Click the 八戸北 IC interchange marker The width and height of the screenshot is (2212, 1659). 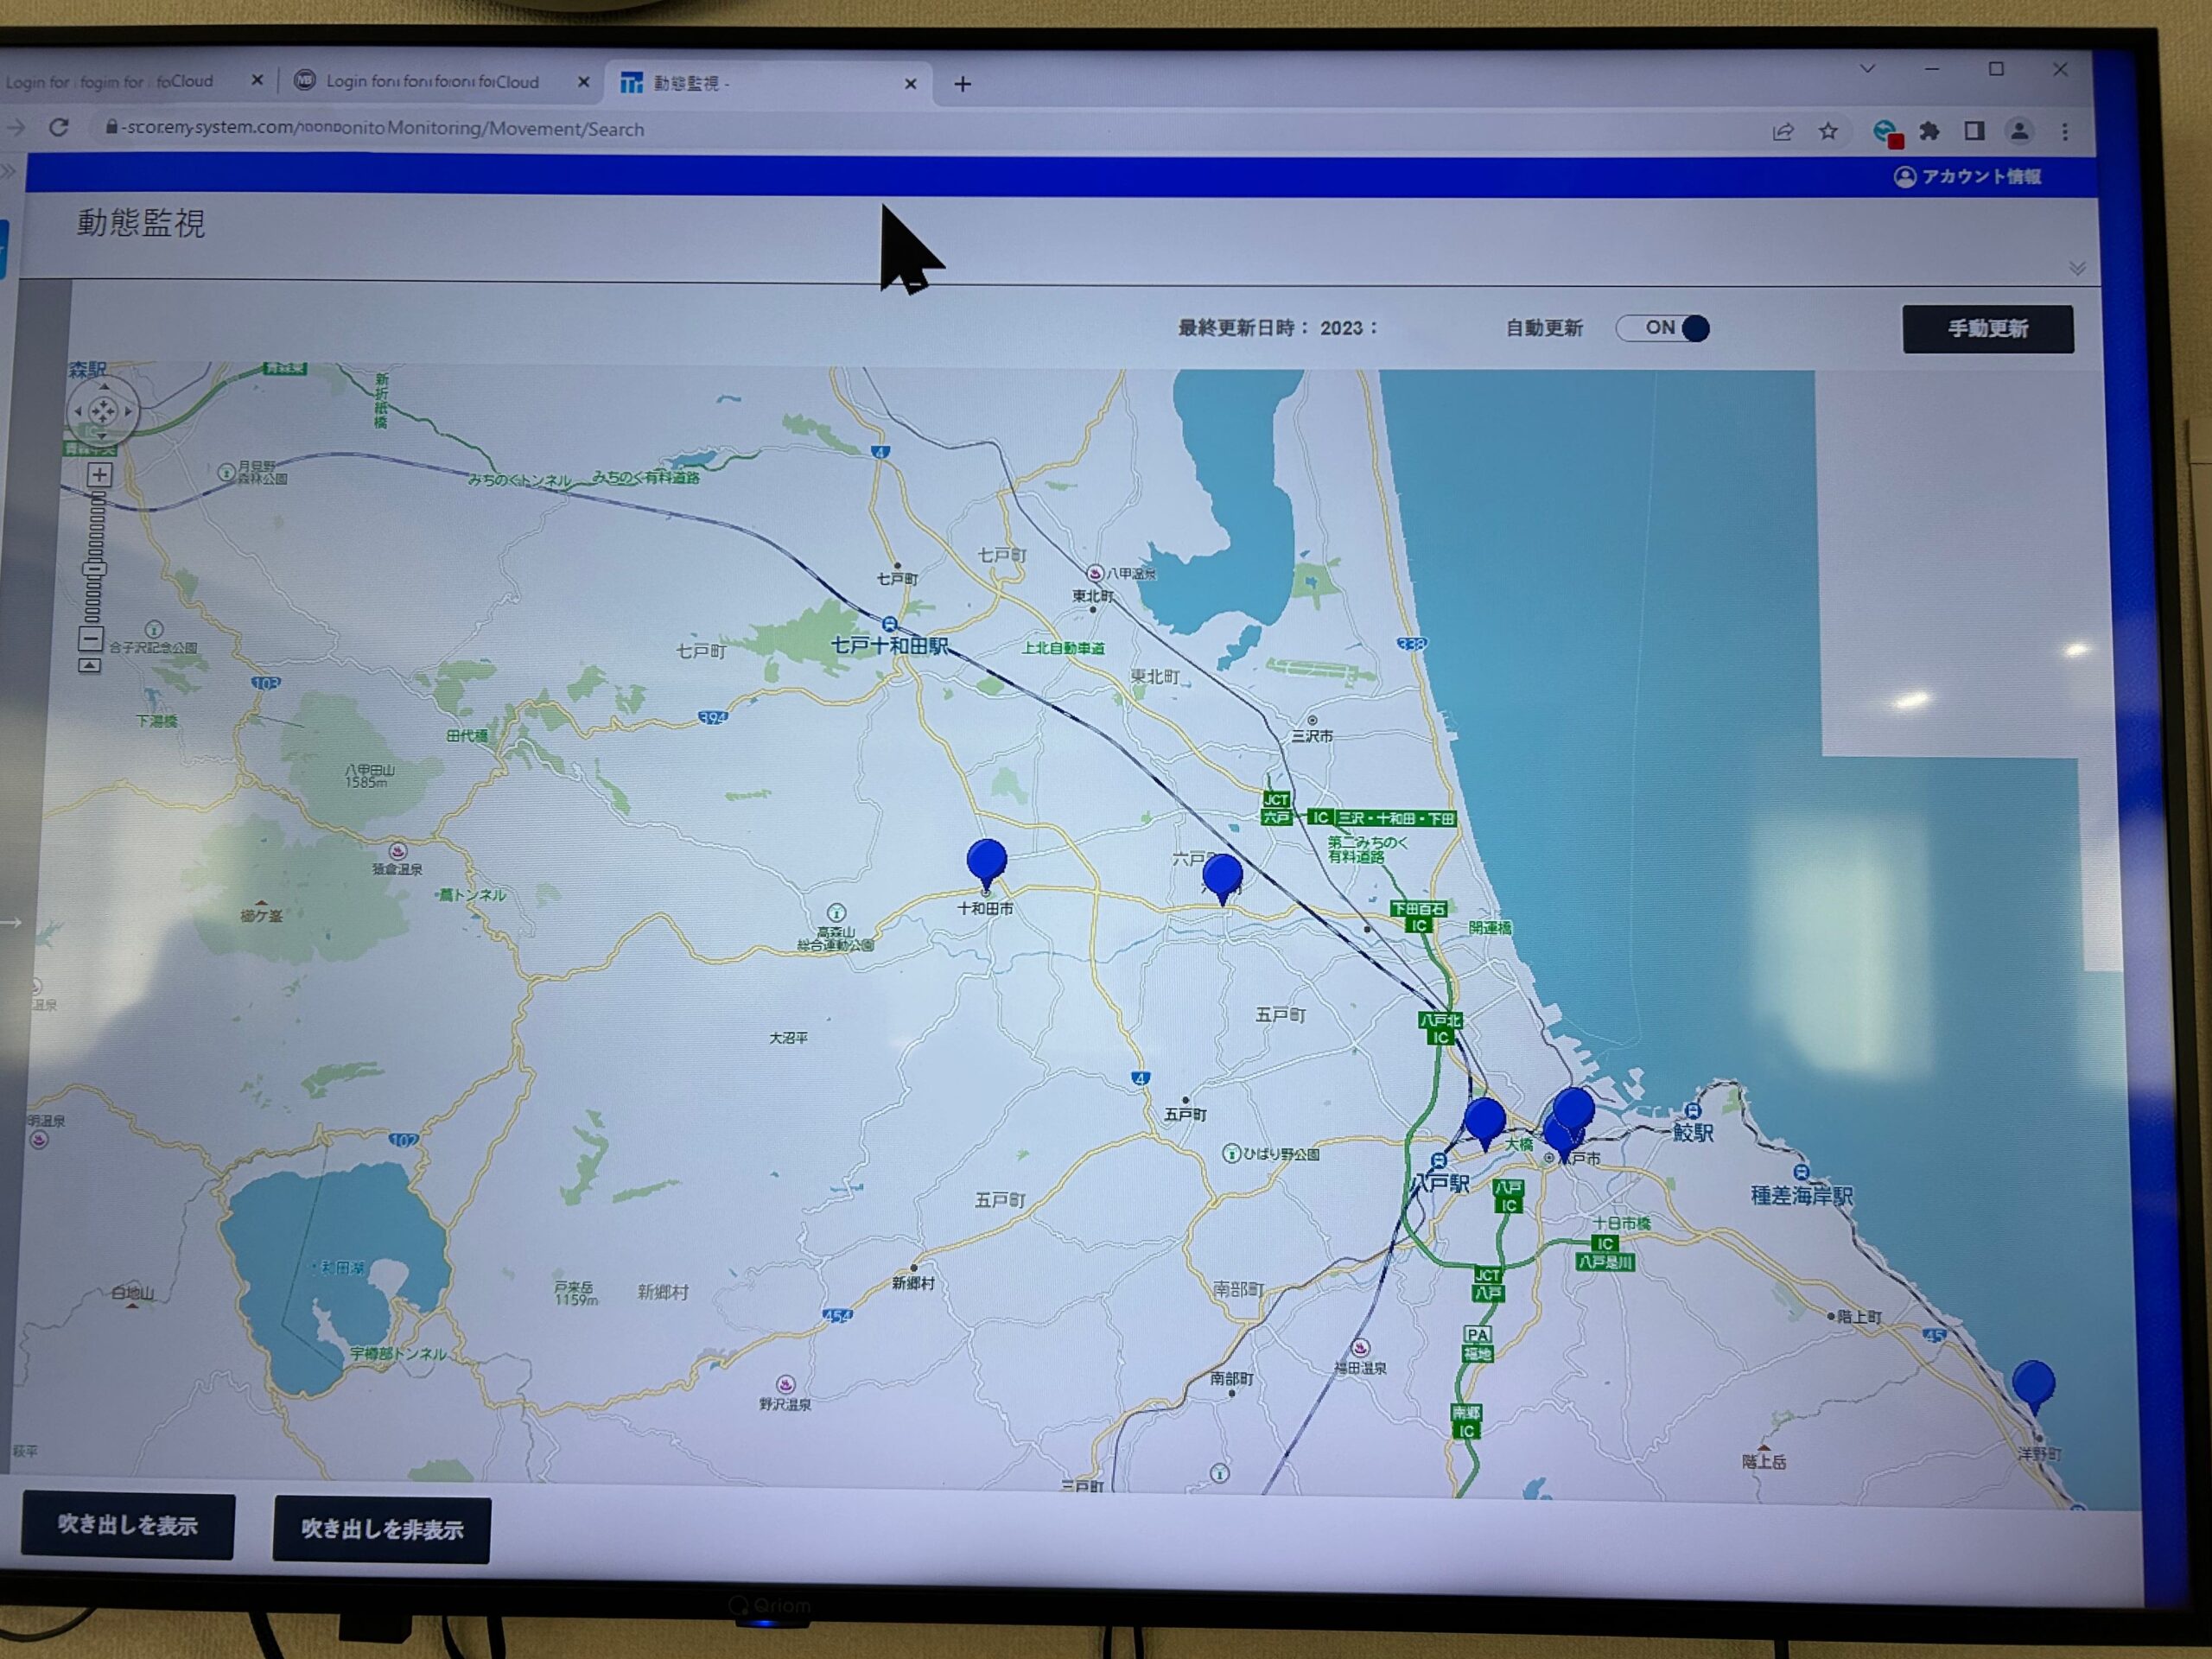click(1440, 1029)
